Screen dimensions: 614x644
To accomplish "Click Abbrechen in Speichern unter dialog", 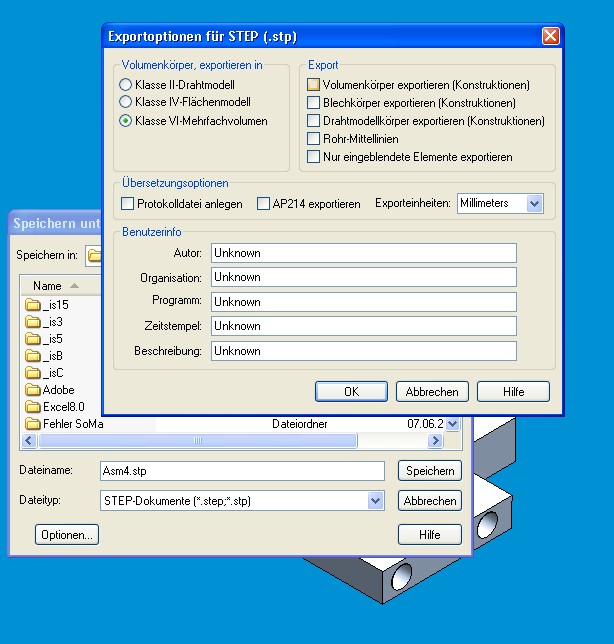I will [430, 501].
